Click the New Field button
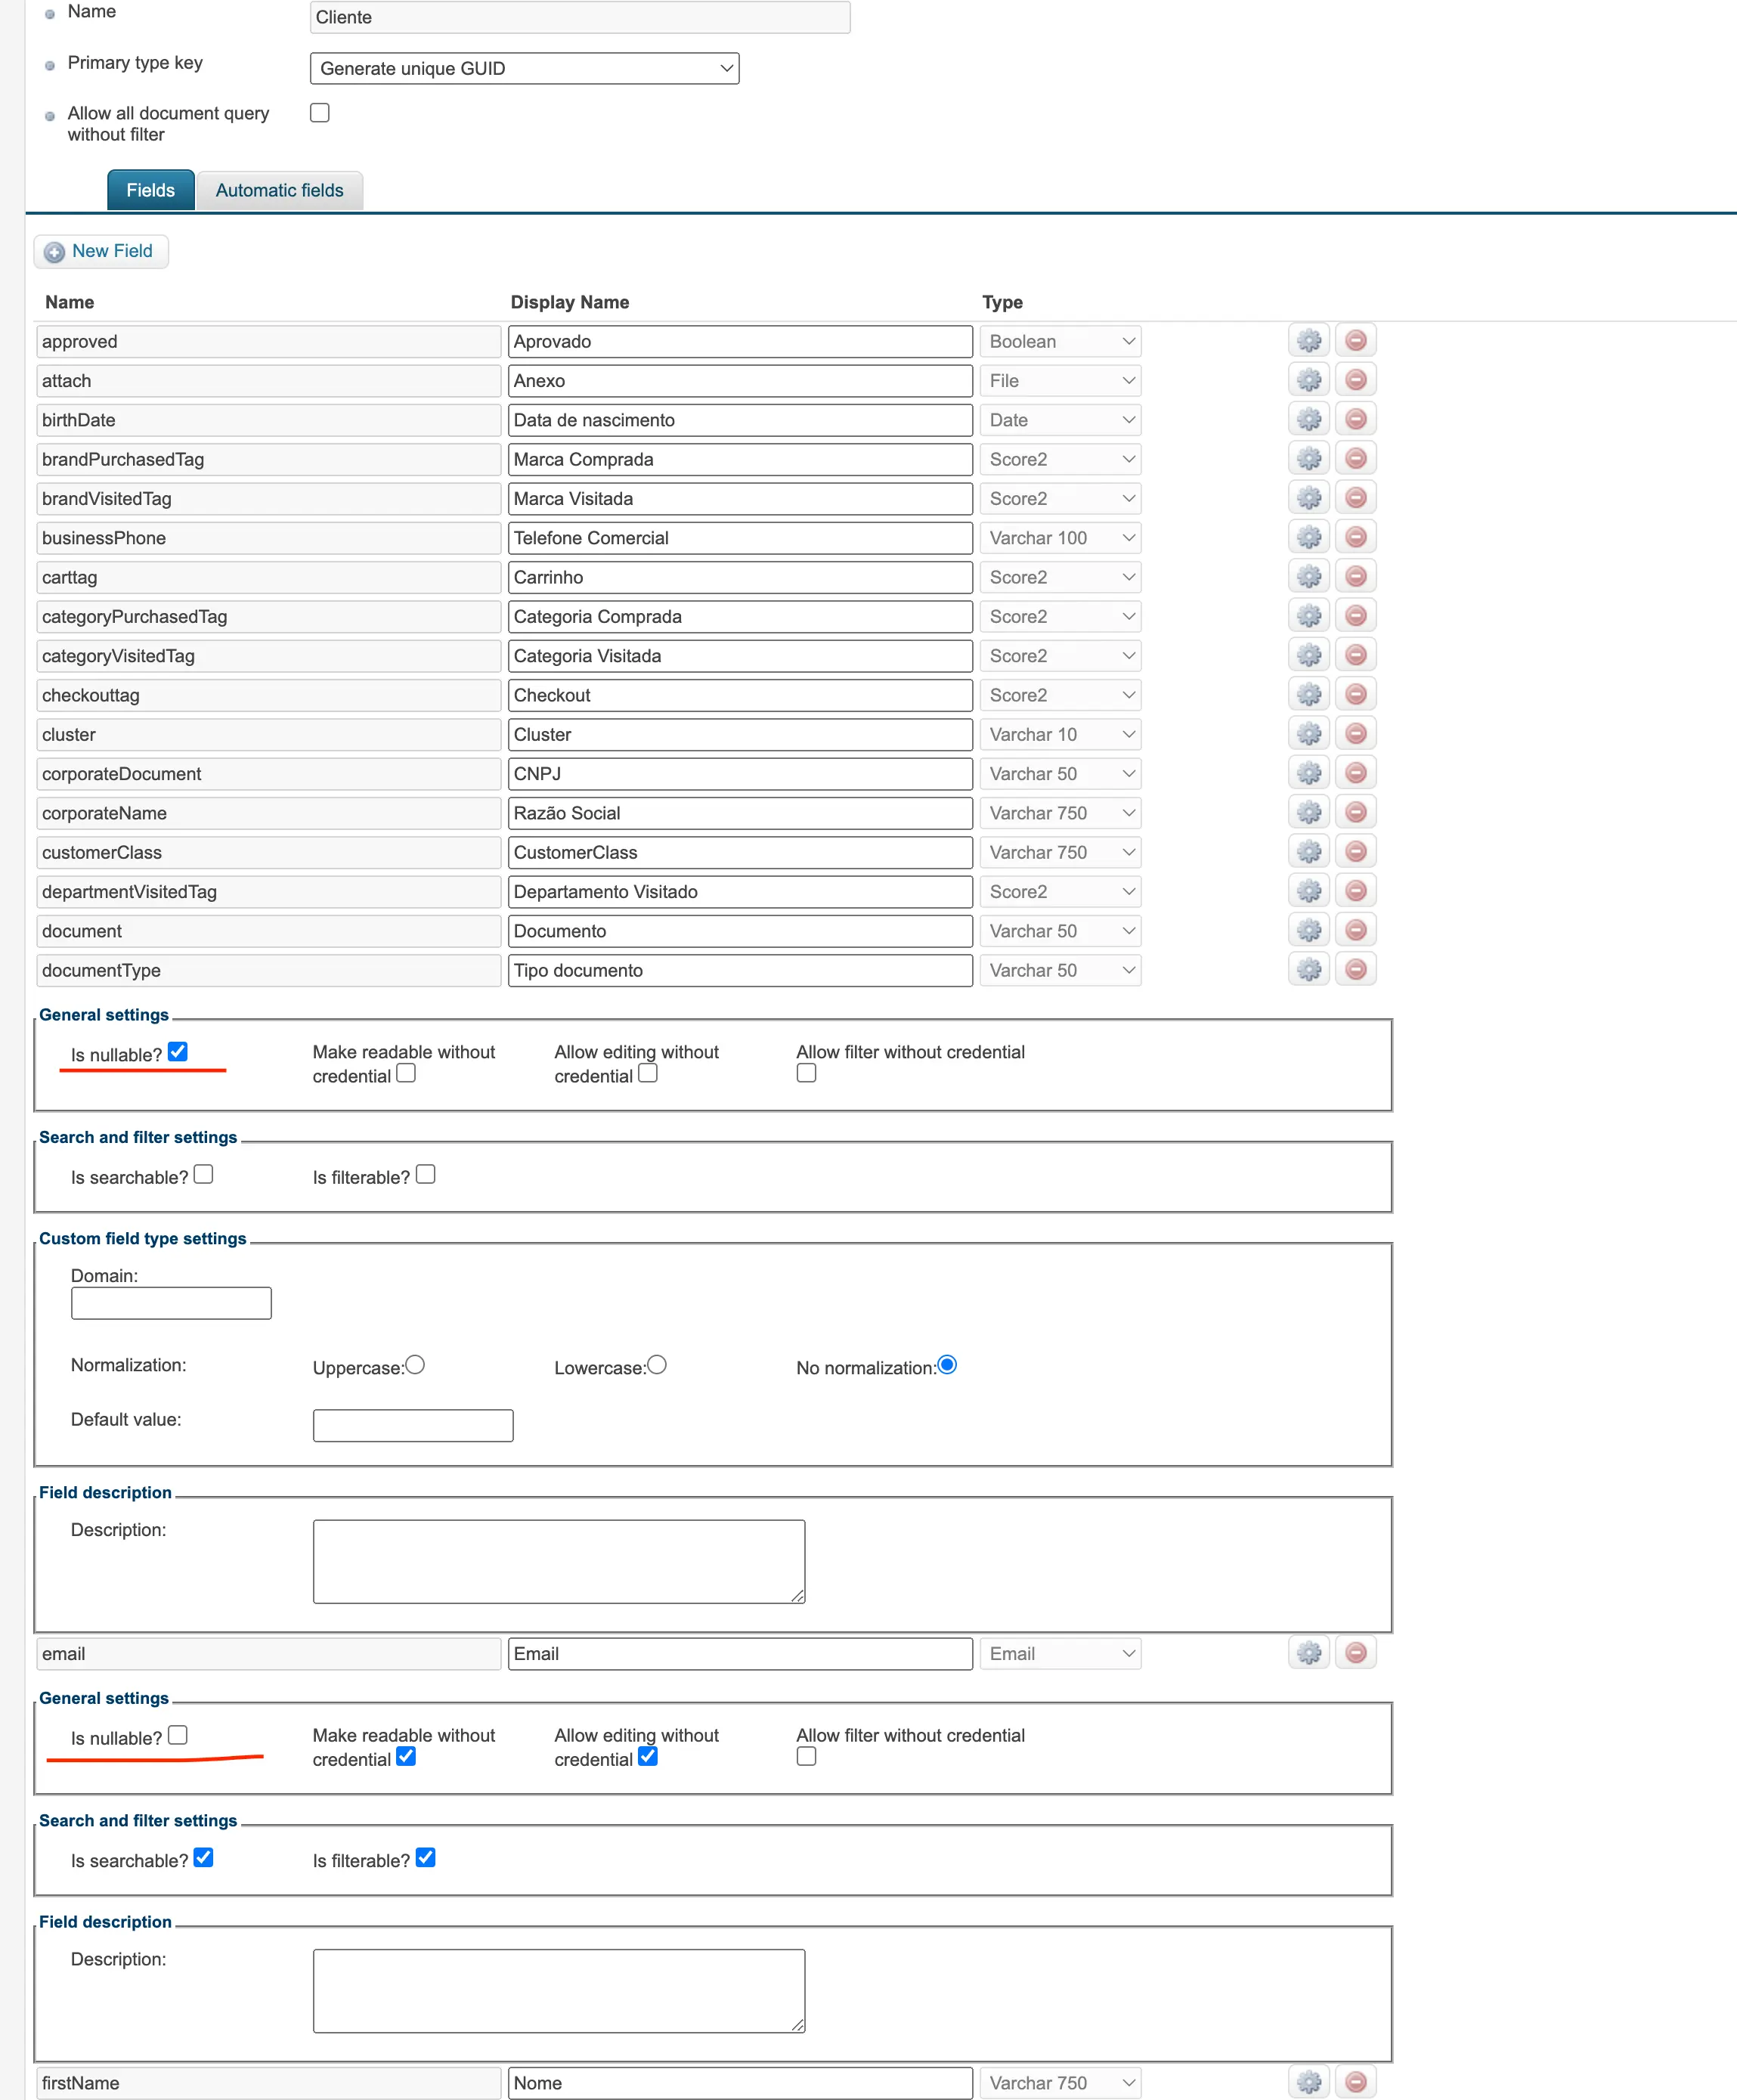The height and width of the screenshot is (2100, 1737). [100, 251]
